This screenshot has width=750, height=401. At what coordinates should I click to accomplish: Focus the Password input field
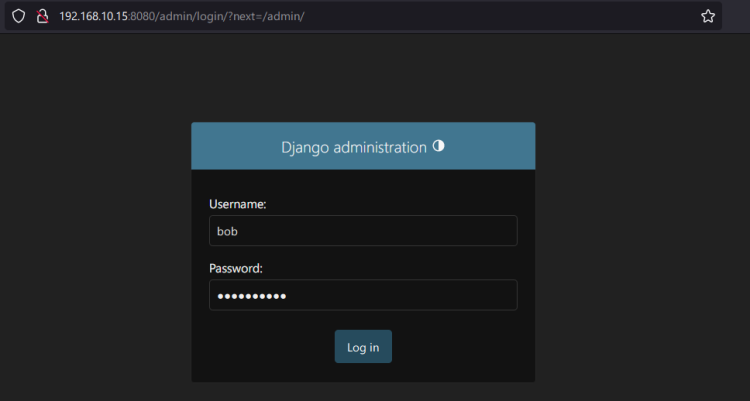[x=363, y=295]
